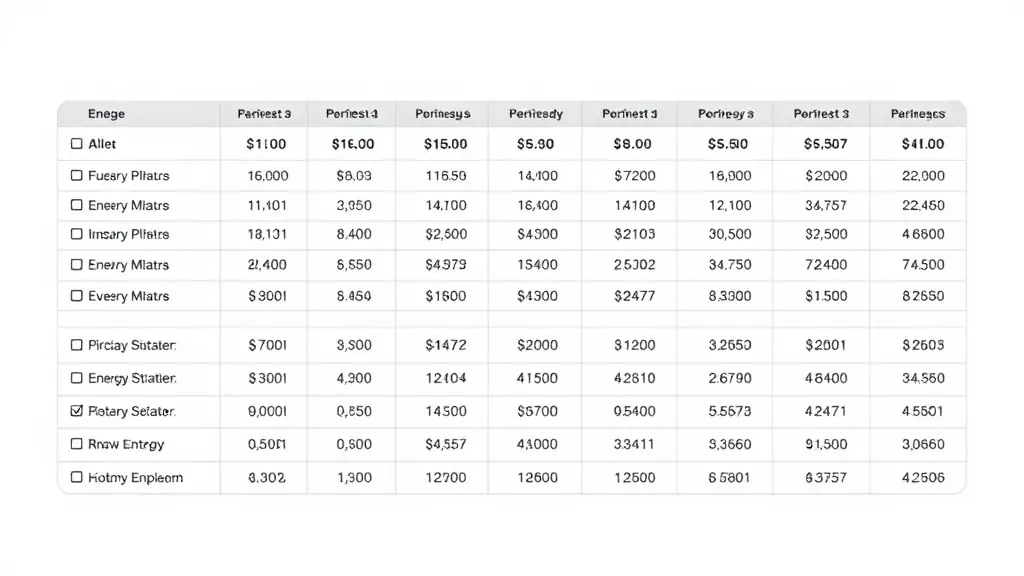
Task: Check the Allet row checkbox
Action: click(76, 144)
